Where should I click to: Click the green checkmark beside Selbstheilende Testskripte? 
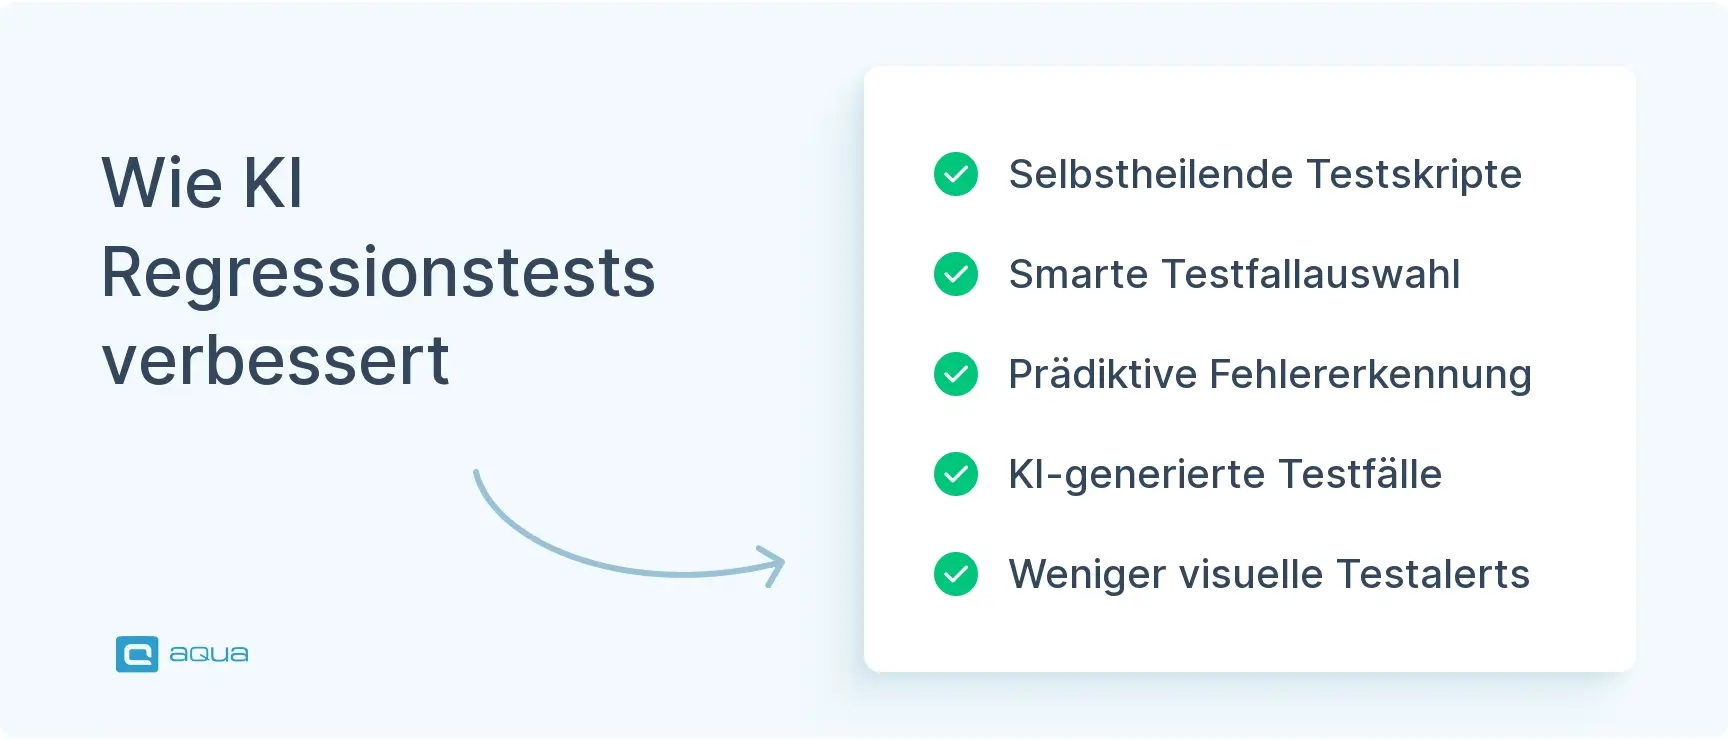point(956,174)
